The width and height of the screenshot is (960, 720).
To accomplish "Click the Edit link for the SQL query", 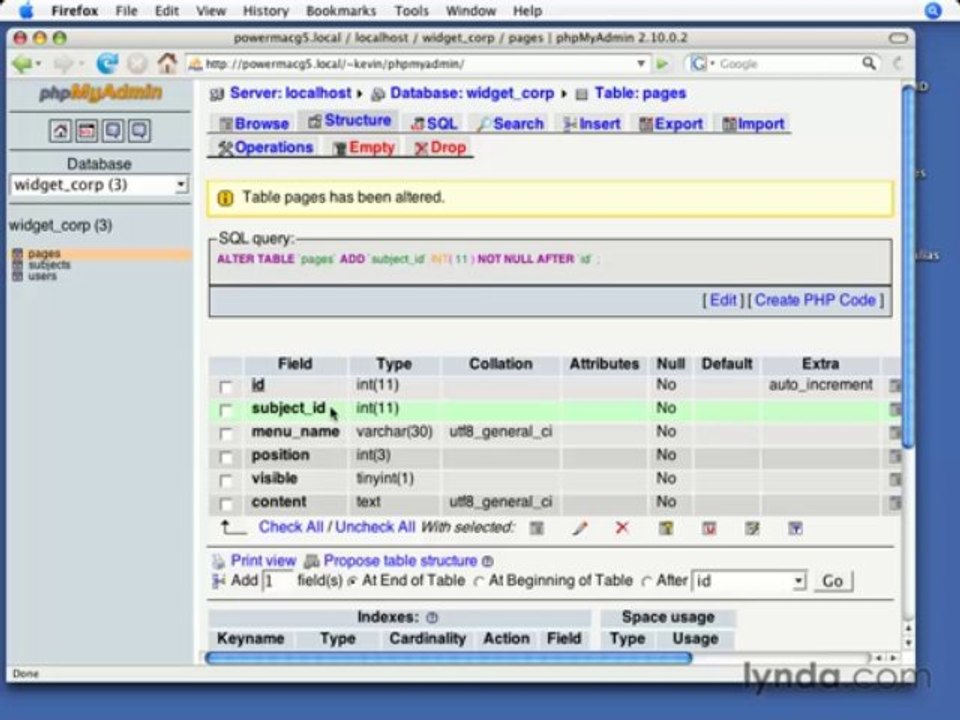I will [x=722, y=300].
